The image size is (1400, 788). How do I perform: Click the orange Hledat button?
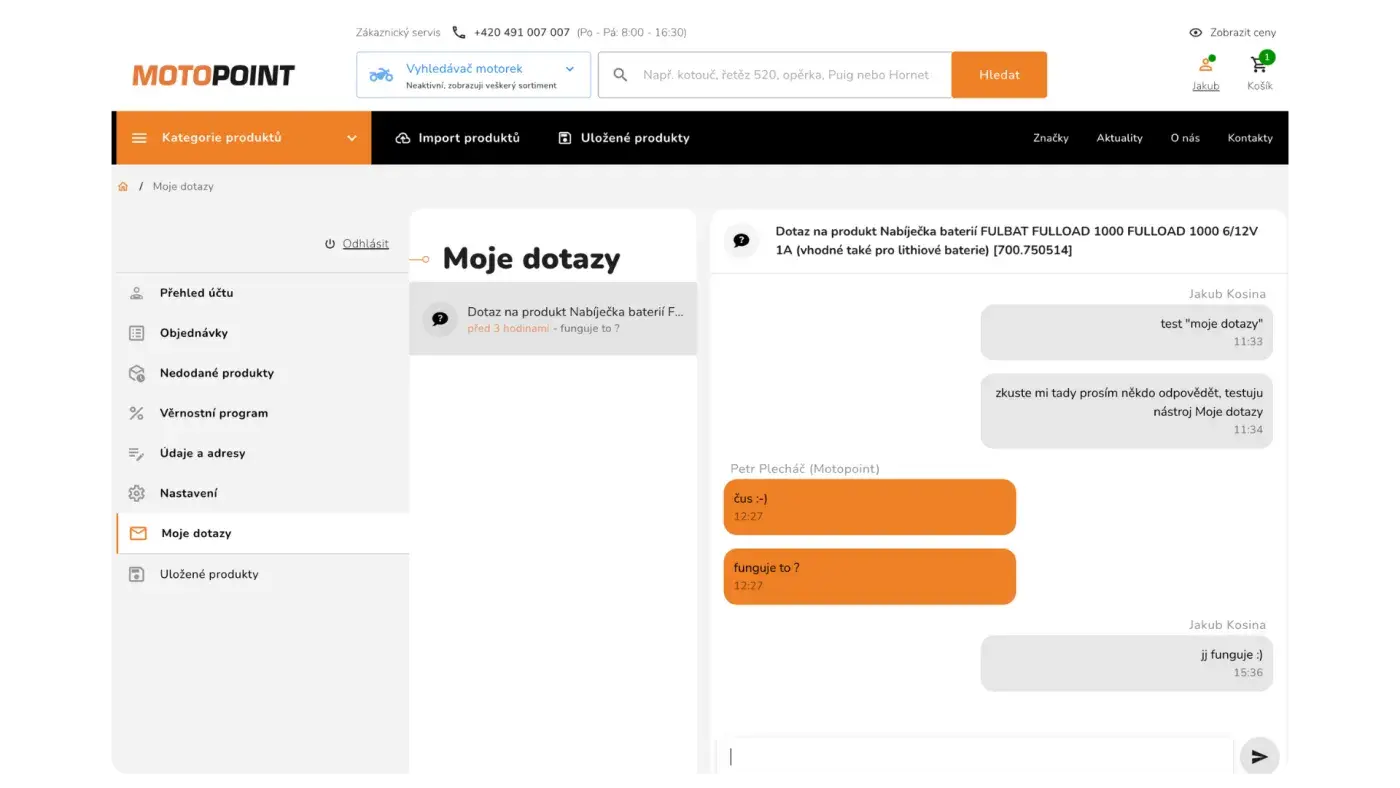[999, 75]
